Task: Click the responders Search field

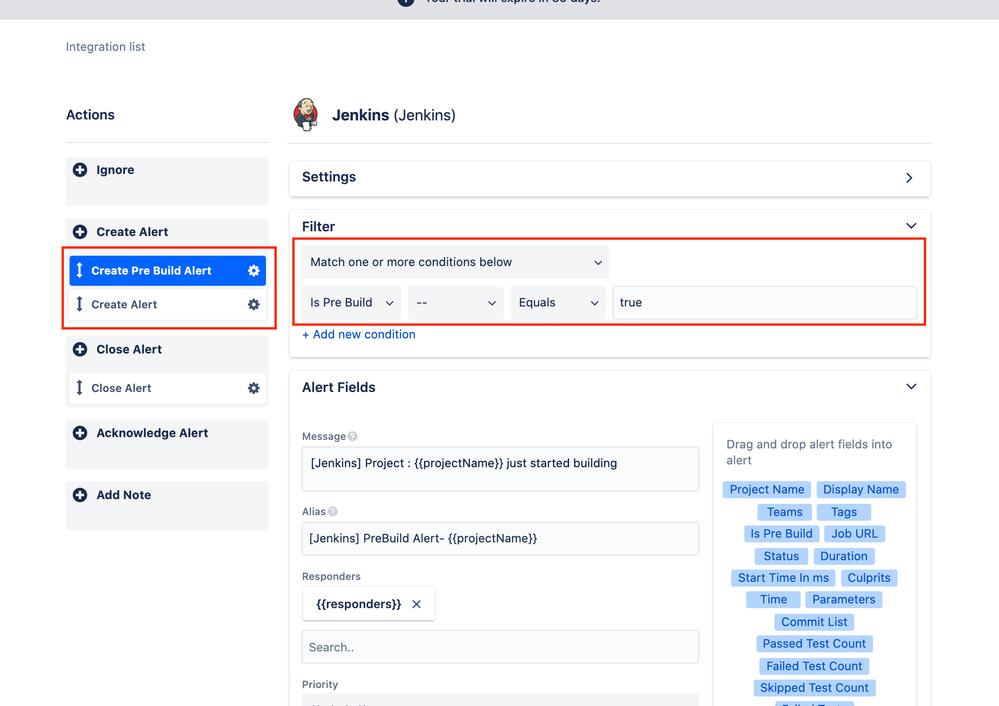Action: point(500,647)
